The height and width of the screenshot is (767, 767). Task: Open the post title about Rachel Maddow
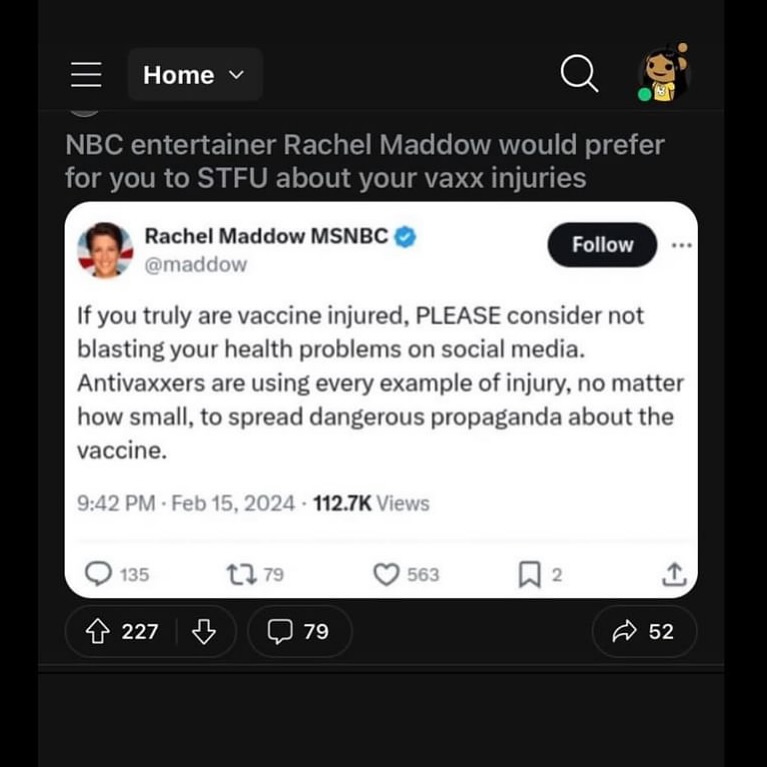tap(364, 161)
